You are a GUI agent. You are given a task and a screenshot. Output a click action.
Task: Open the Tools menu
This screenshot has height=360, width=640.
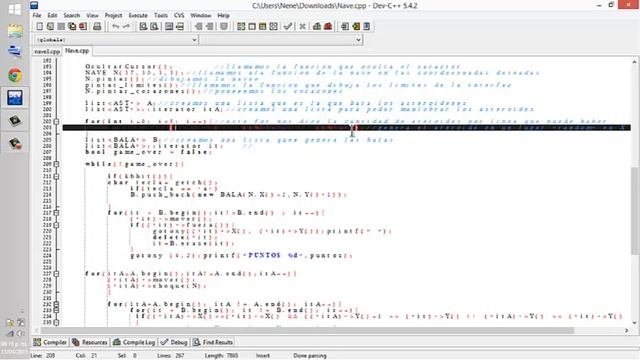click(160, 16)
